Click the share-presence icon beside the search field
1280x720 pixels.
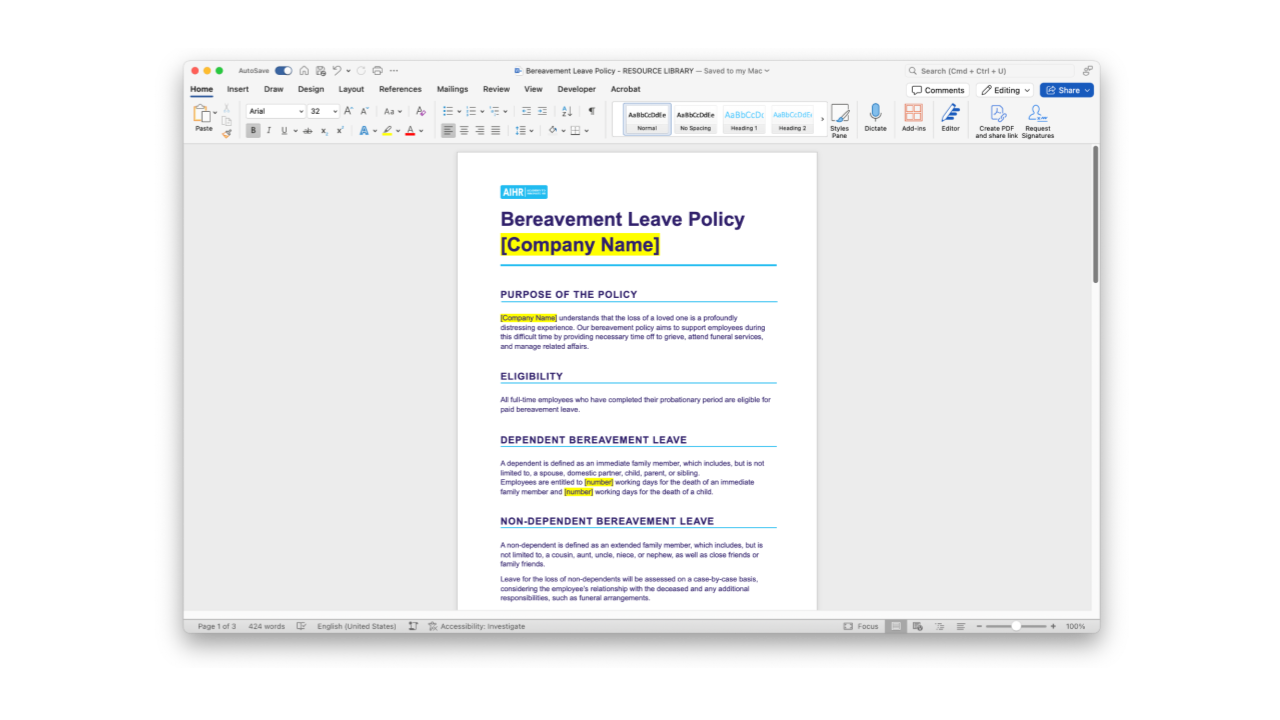click(x=1087, y=71)
